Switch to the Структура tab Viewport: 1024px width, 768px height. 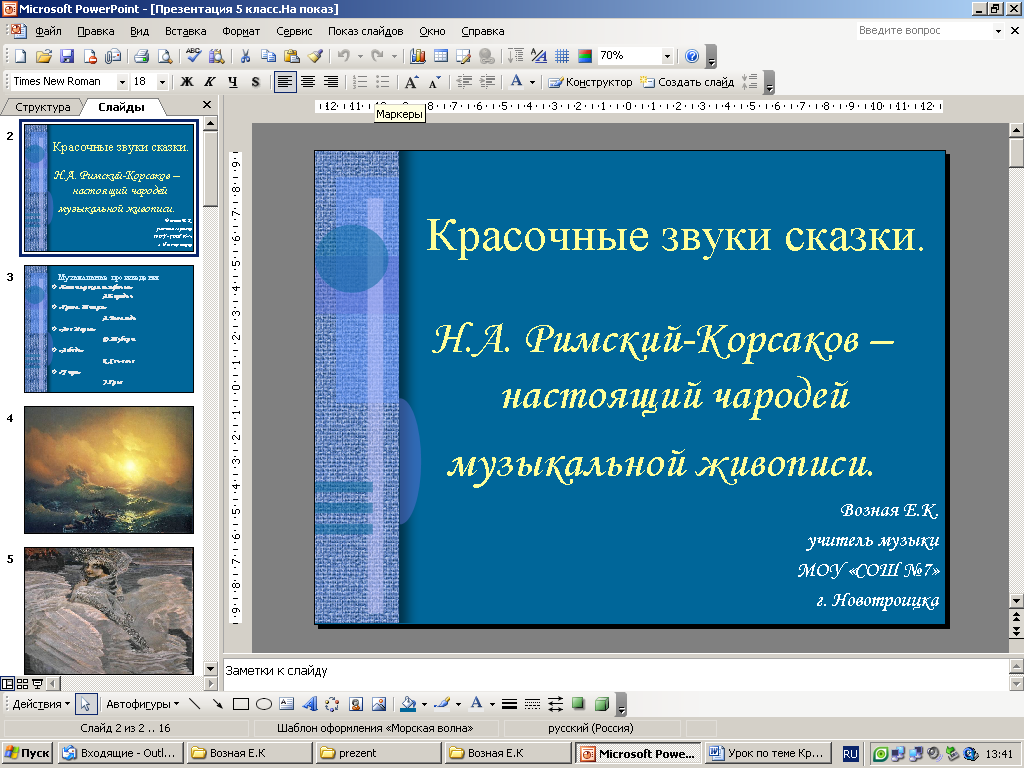(x=42, y=107)
